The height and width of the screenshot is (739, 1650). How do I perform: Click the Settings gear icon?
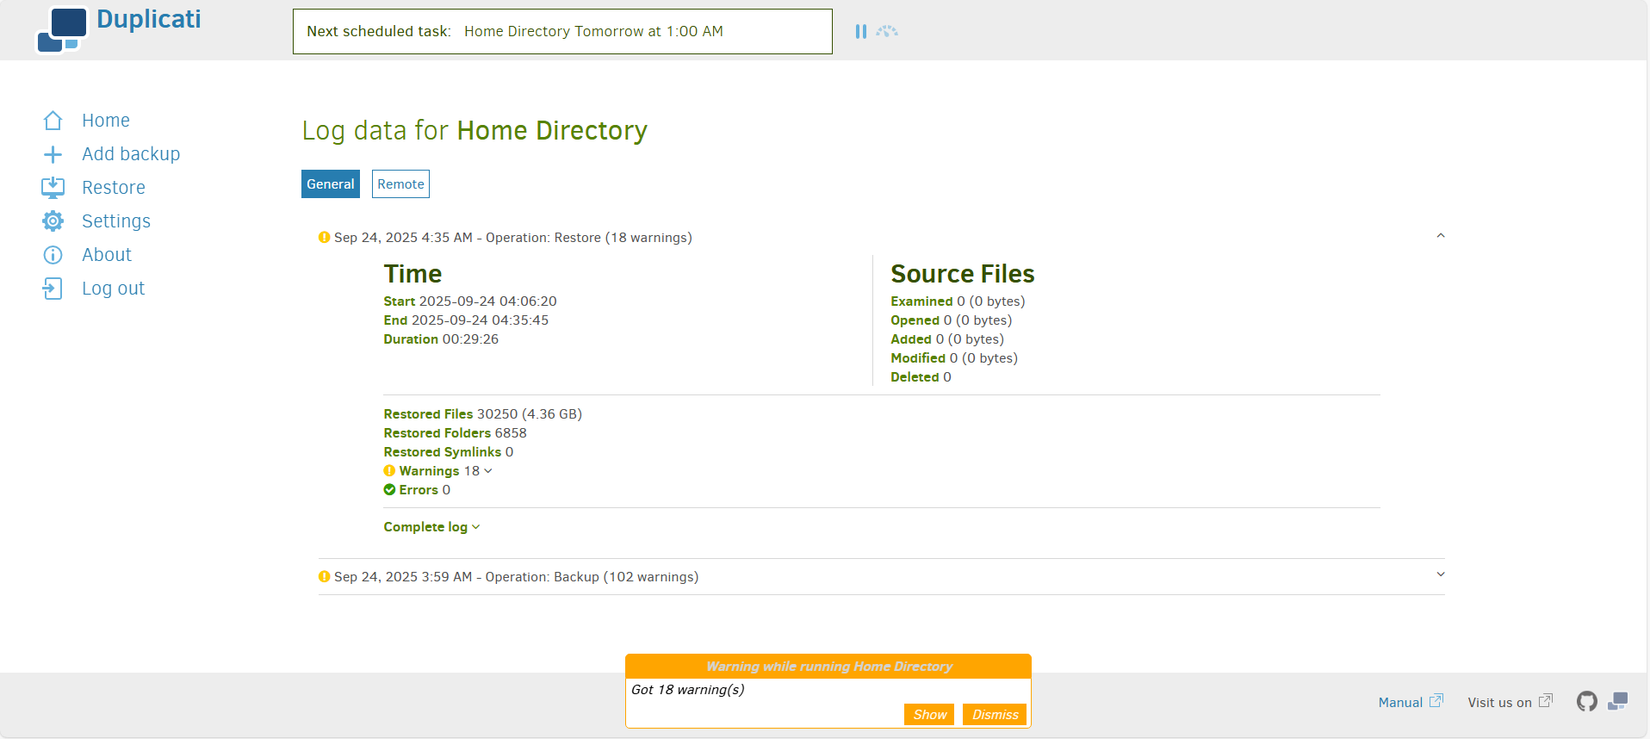53,221
